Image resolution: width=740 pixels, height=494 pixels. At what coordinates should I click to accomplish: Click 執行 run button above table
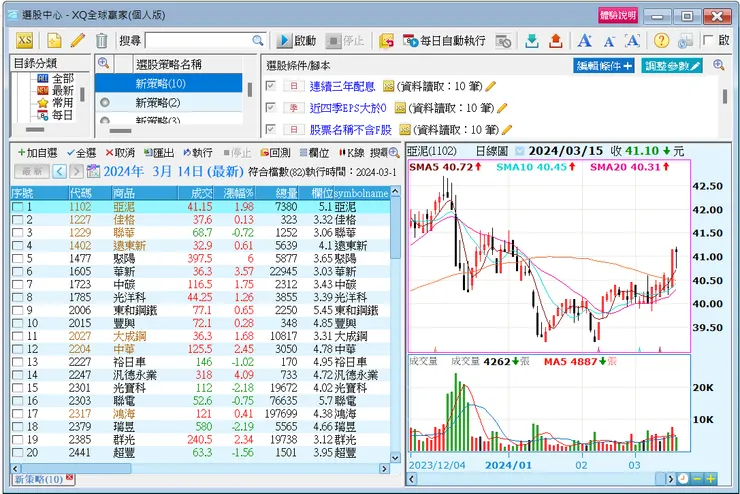(x=198, y=153)
